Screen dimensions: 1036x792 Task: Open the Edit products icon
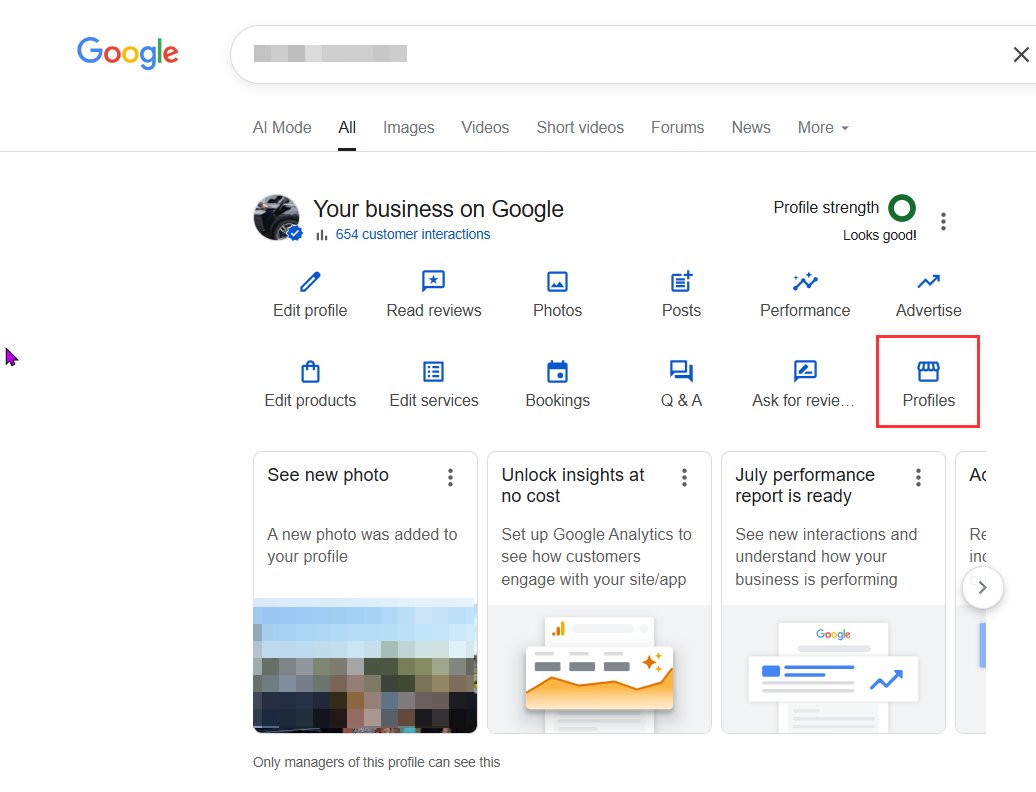tap(310, 371)
